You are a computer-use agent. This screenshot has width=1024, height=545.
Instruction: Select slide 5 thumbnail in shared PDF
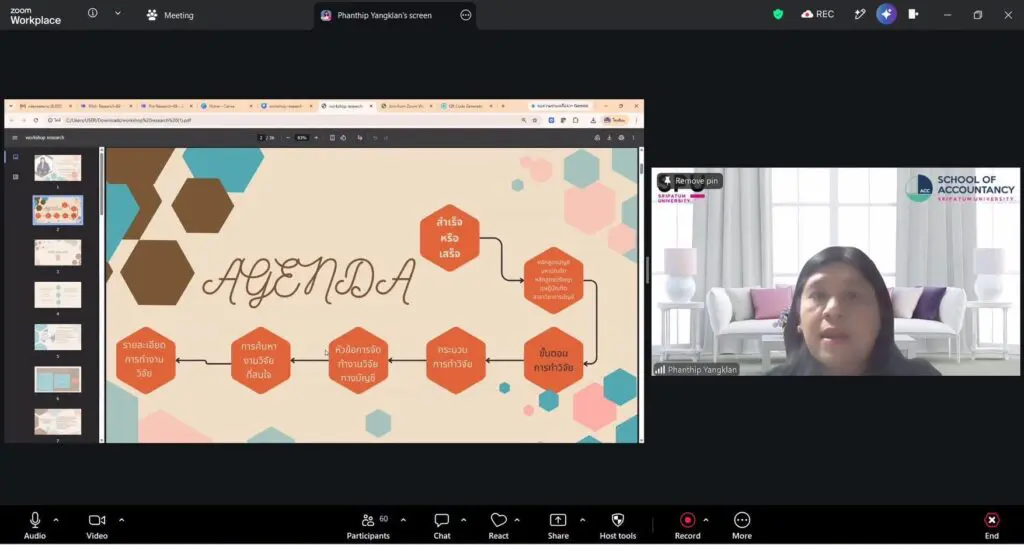(x=57, y=337)
